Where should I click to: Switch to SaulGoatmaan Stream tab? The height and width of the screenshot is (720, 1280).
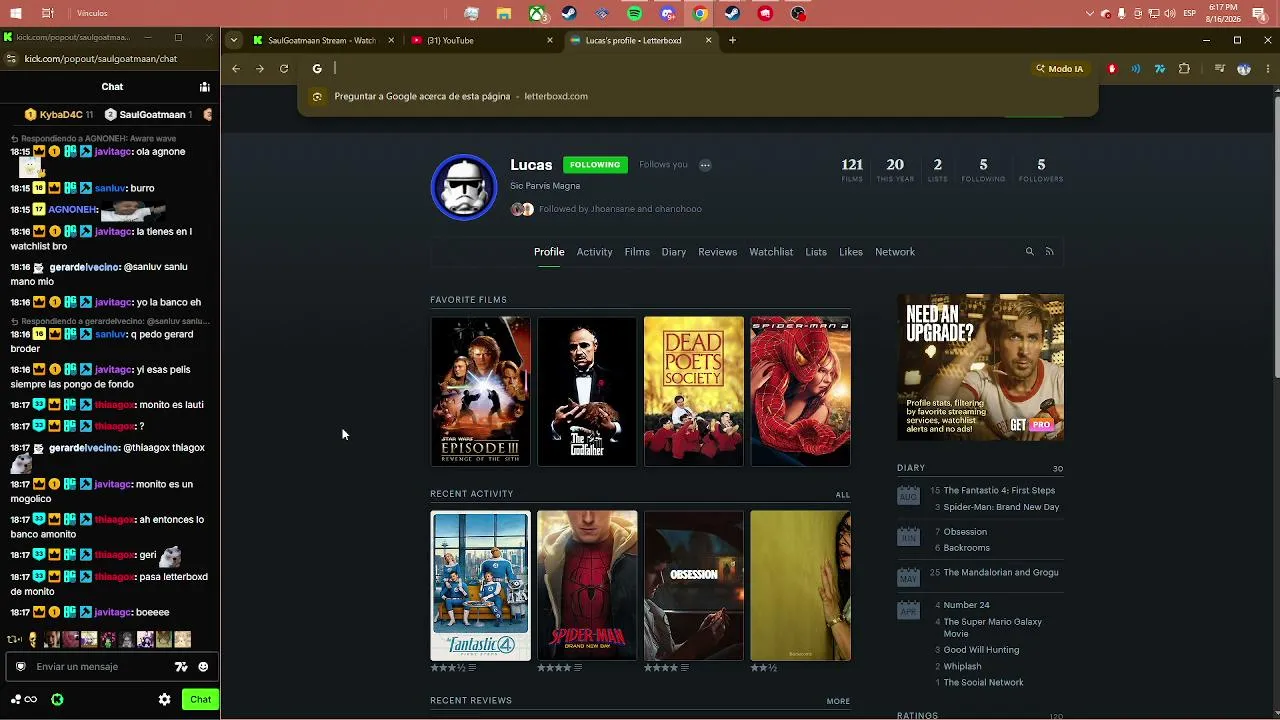pyautogui.click(x=320, y=41)
